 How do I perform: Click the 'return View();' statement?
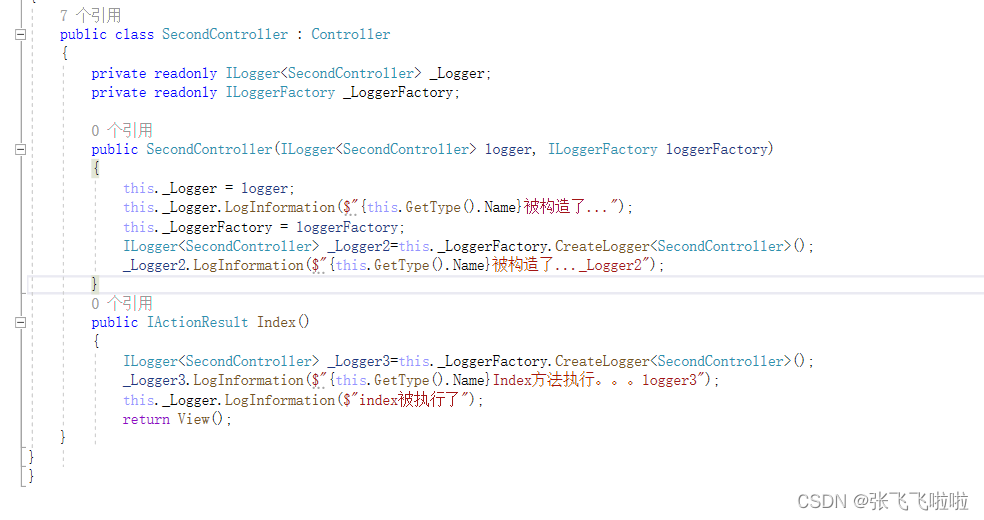click(x=177, y=419)
